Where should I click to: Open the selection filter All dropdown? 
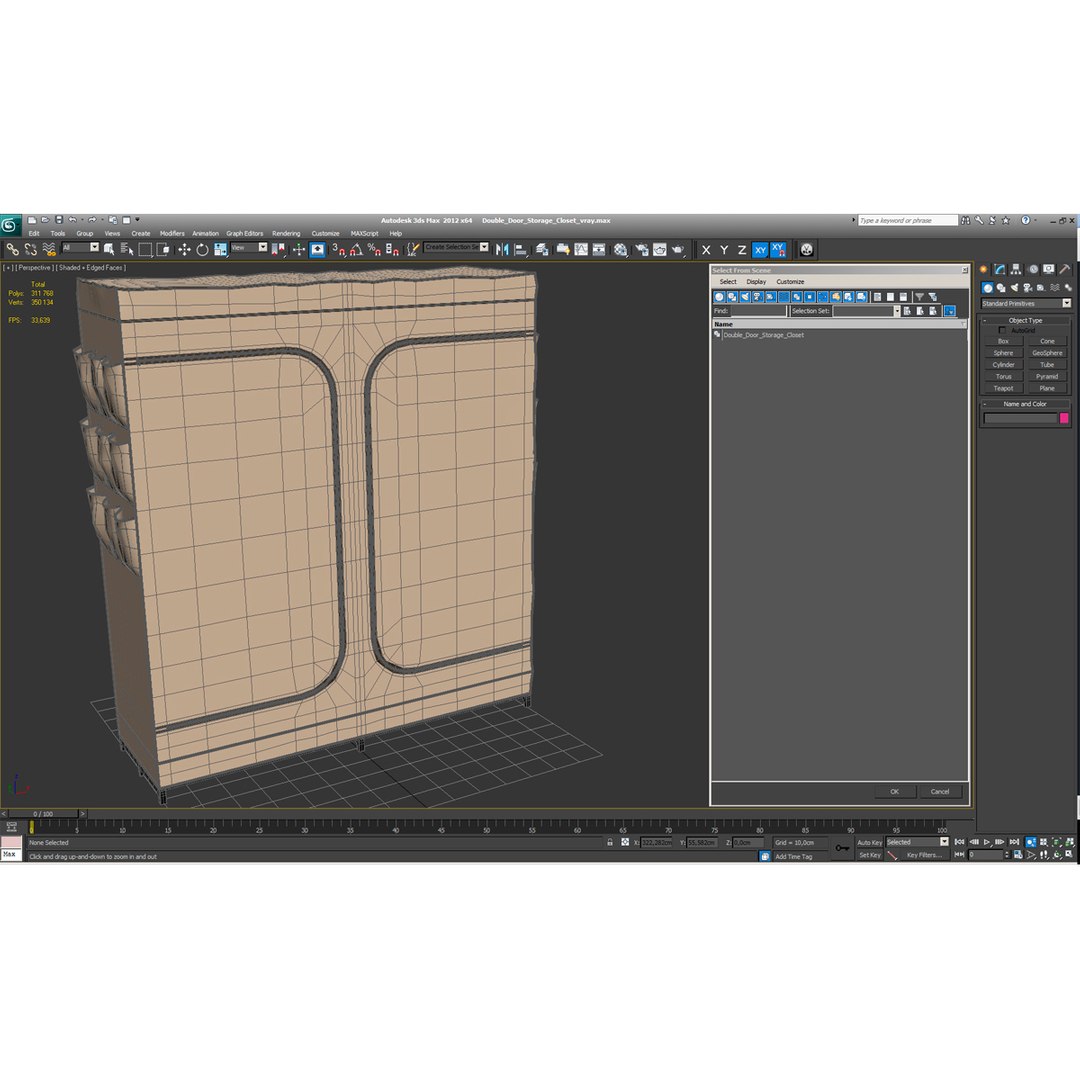(x=80, y=247)
